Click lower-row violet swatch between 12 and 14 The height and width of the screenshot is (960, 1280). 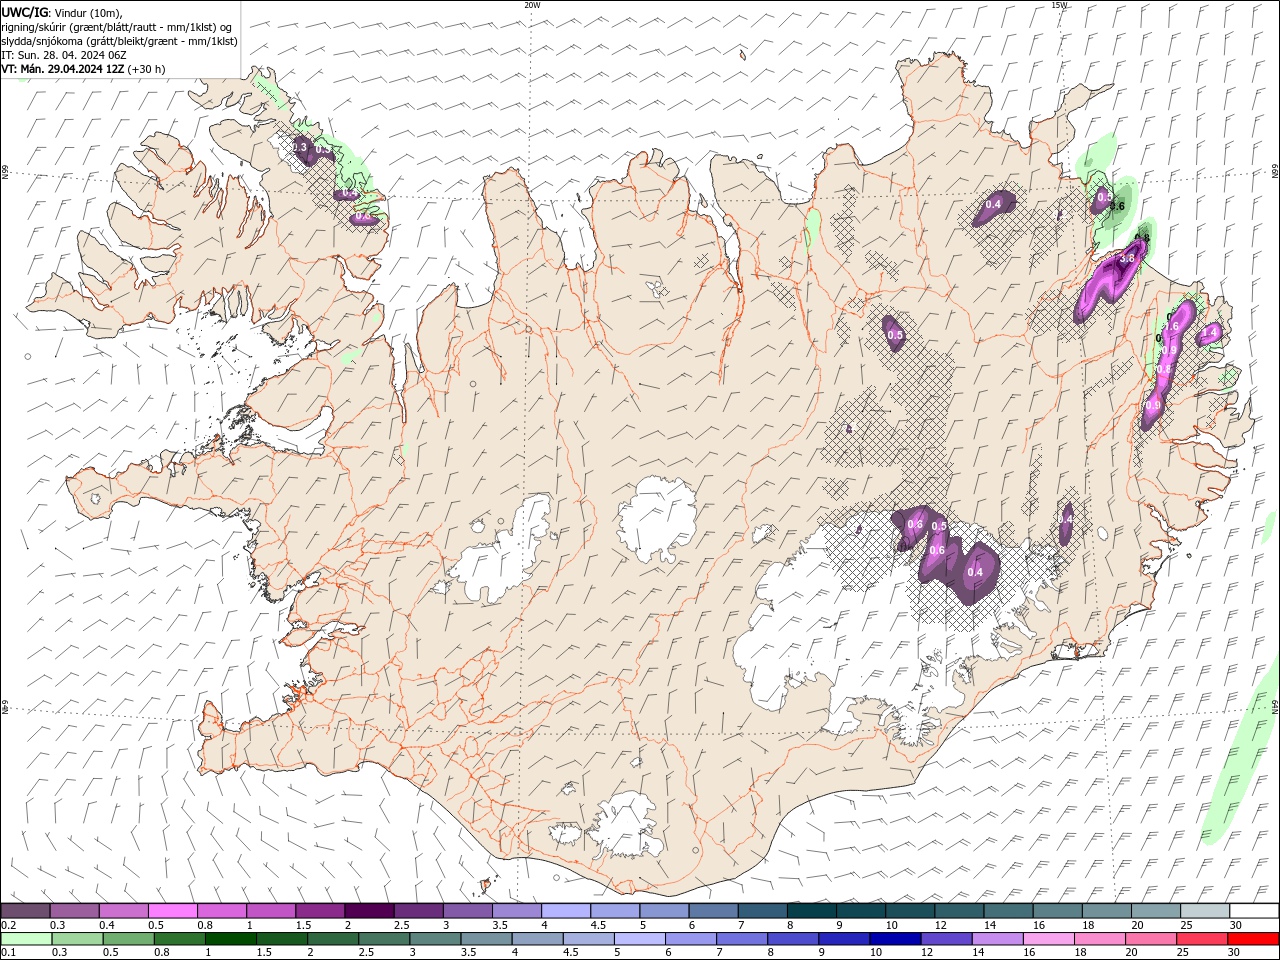pyautogui.click(x=945, y=939)
